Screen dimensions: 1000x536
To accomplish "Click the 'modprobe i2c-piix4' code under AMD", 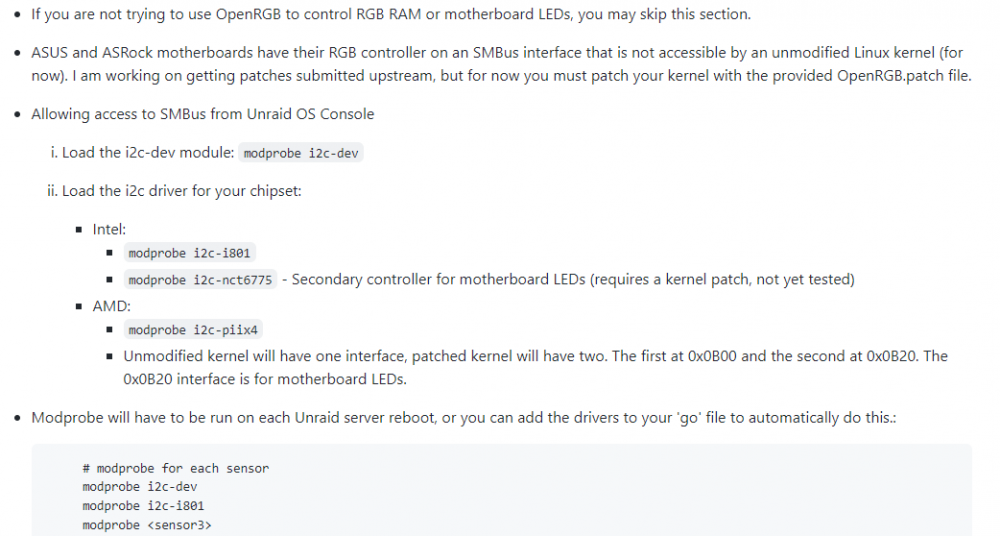I will tap(193, 330).
